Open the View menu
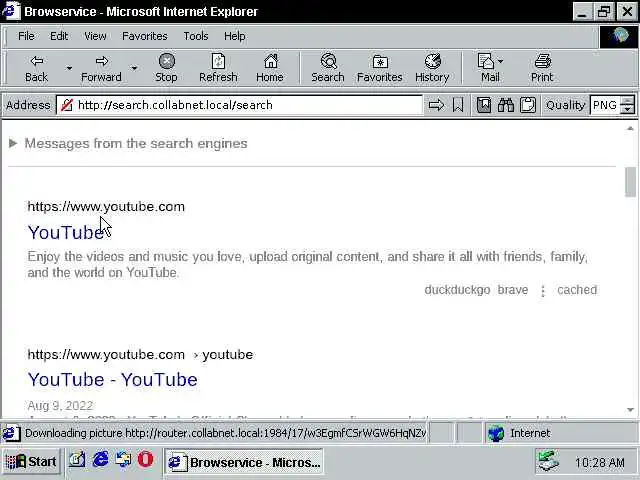 [x=95, y=36]
